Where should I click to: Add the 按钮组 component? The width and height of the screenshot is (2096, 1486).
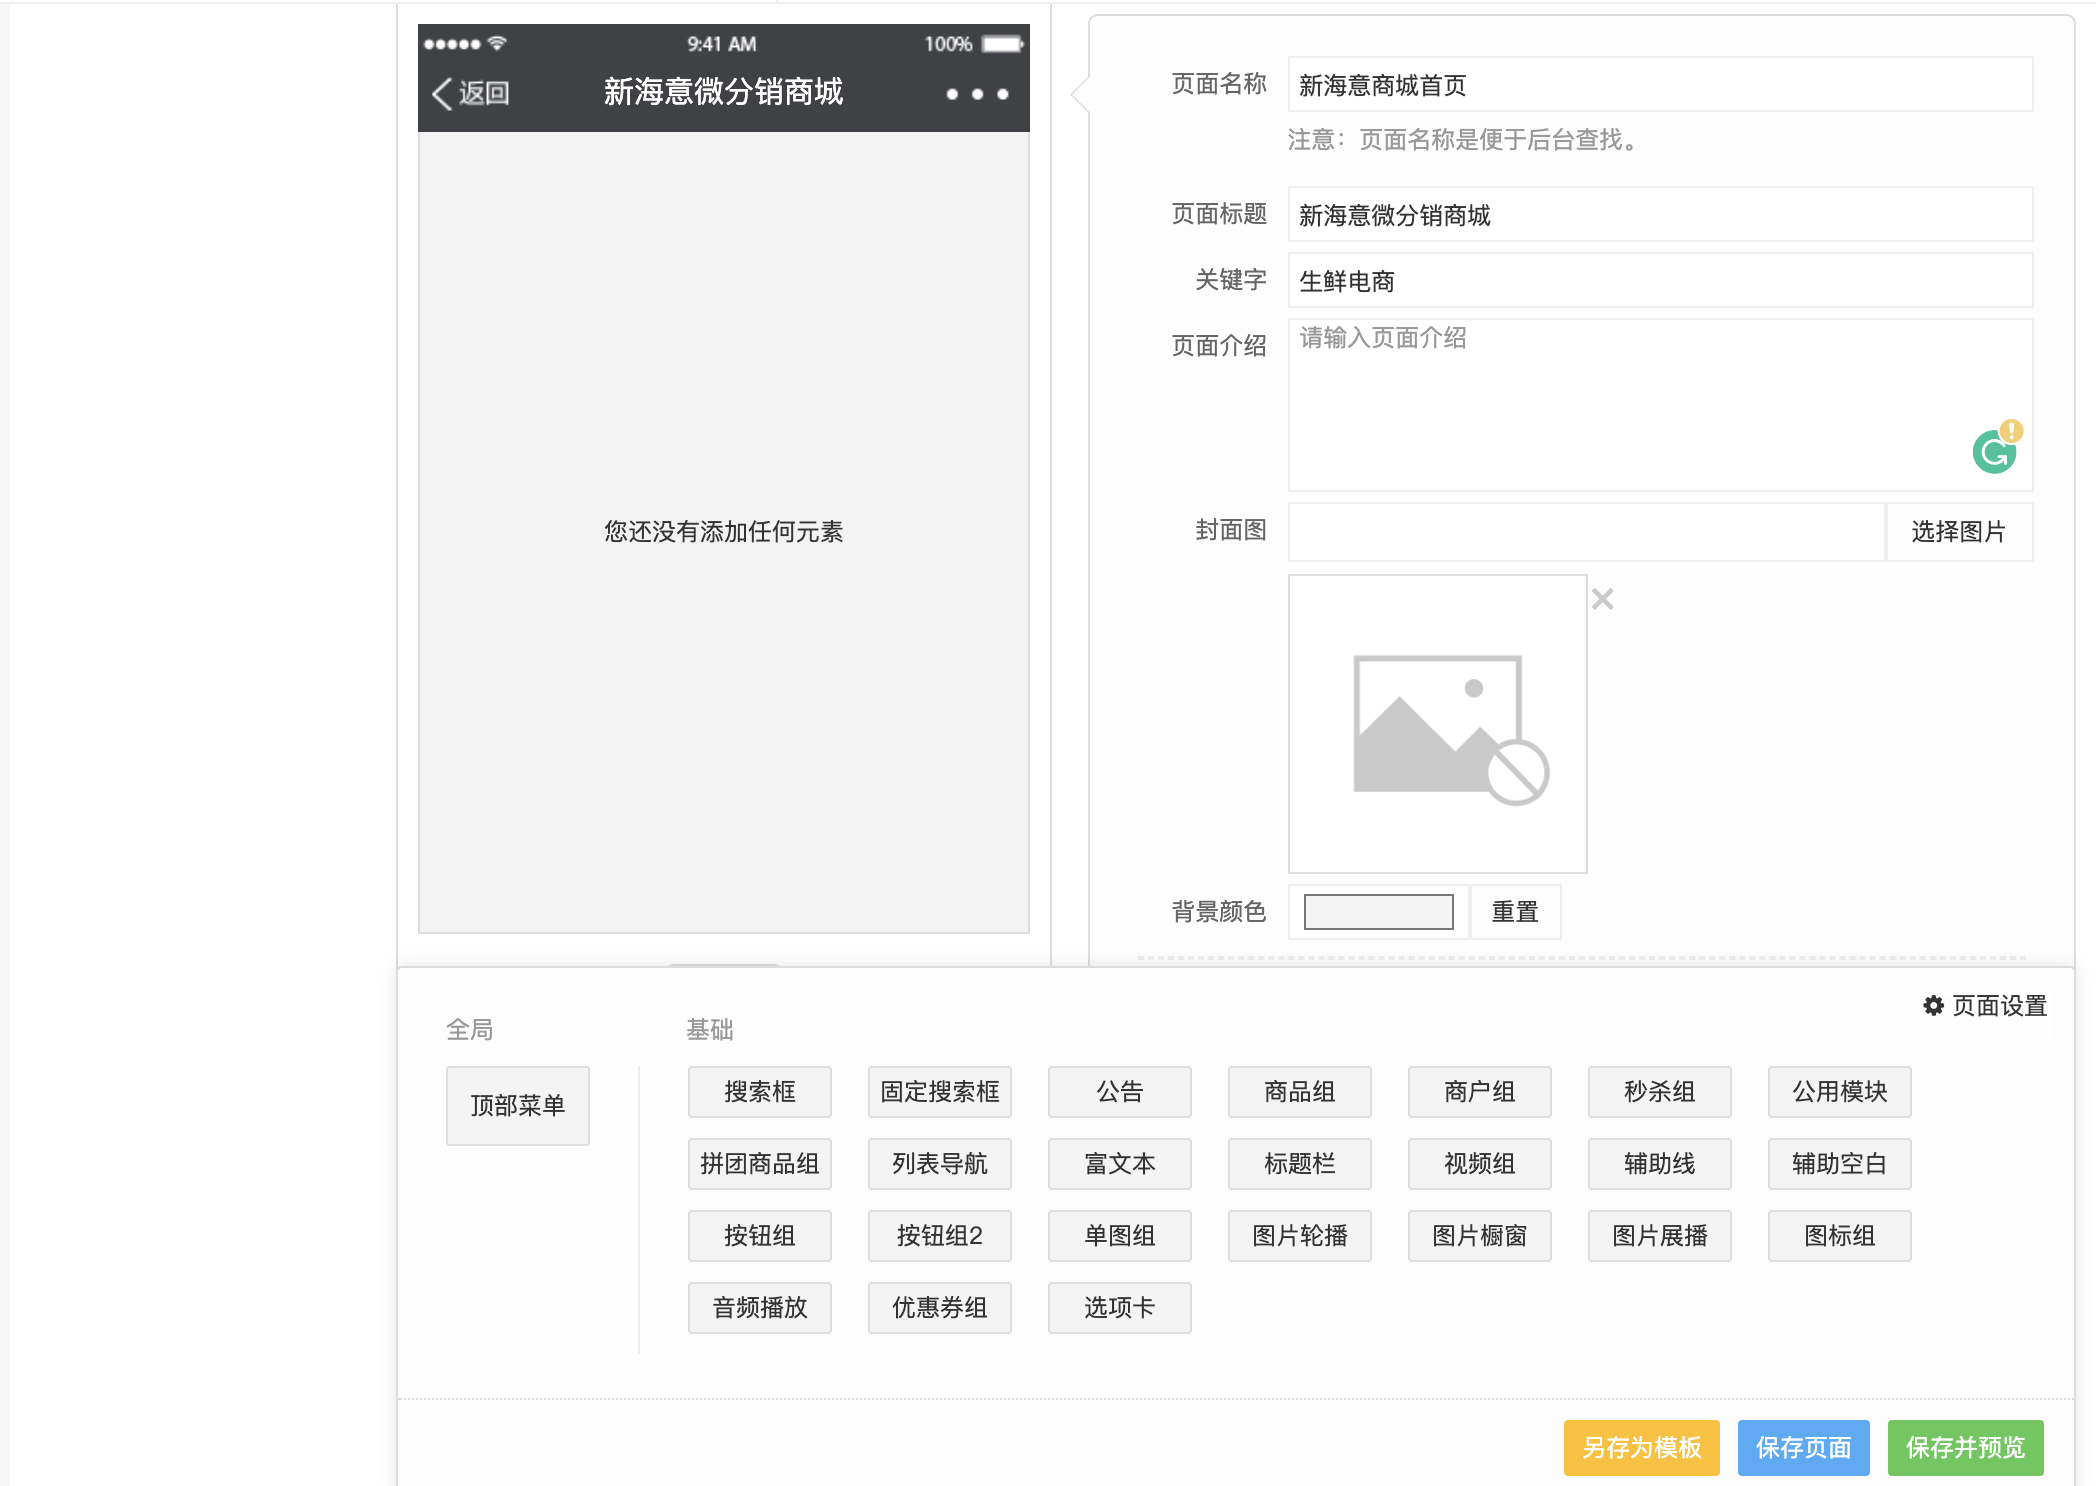(x=760, y=1235)
